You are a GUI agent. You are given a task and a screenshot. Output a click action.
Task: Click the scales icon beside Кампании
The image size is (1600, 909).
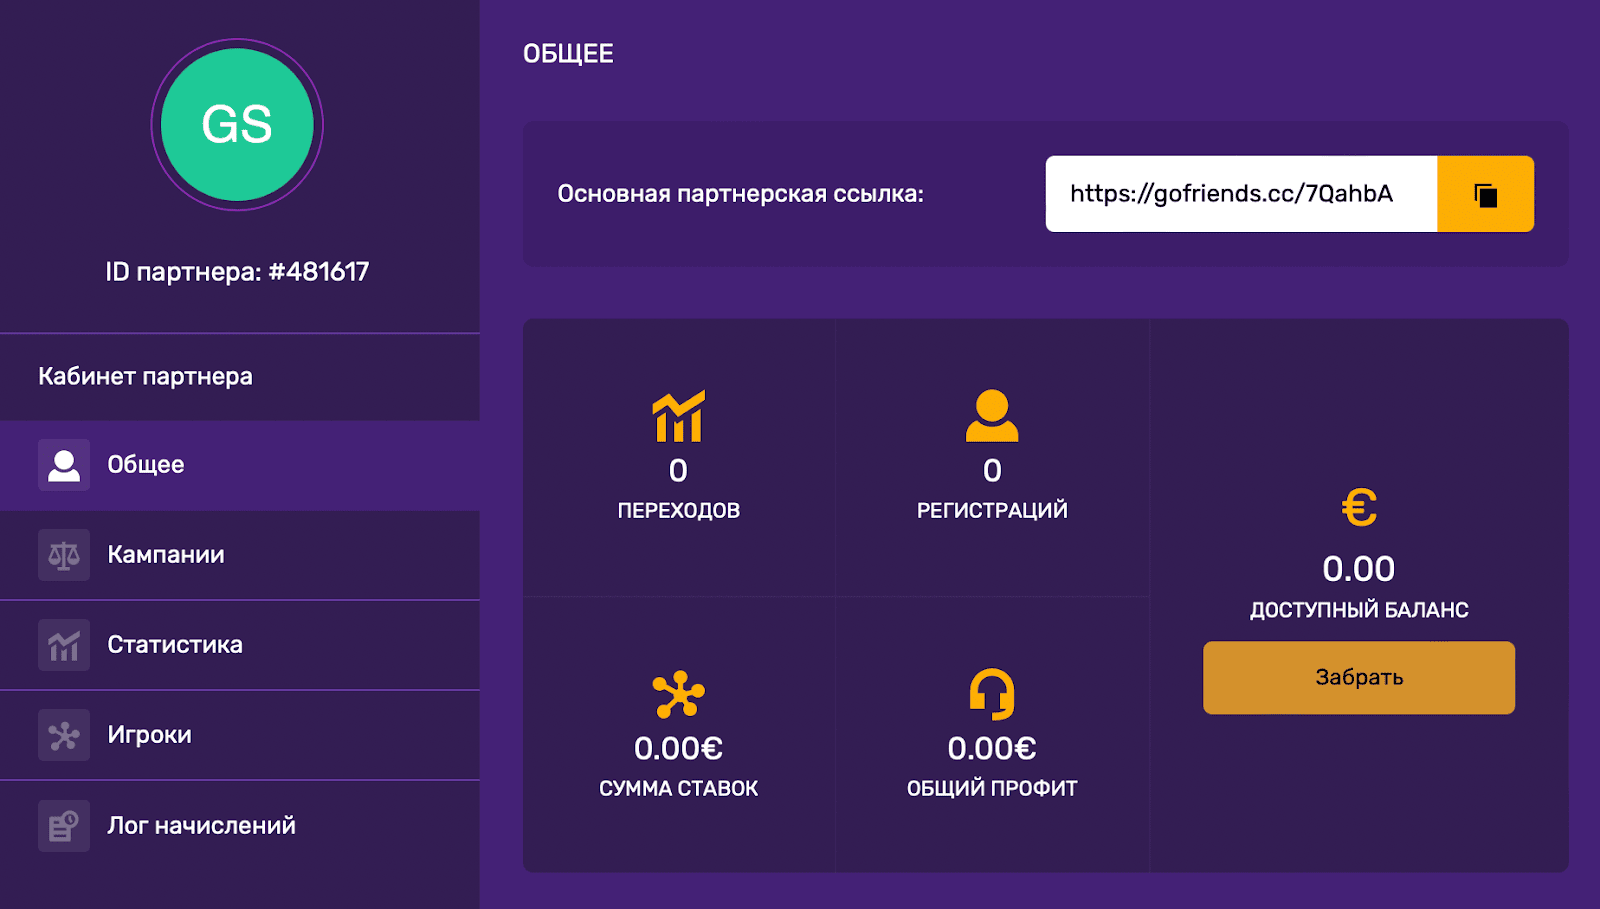pyautogui.click(x=64, y=555)
